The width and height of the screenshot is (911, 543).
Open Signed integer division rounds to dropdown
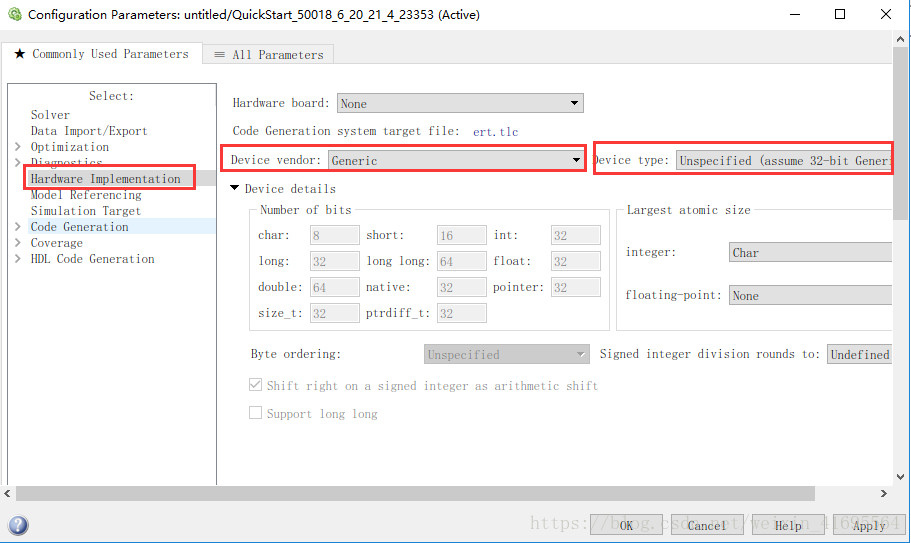[859, 354]
